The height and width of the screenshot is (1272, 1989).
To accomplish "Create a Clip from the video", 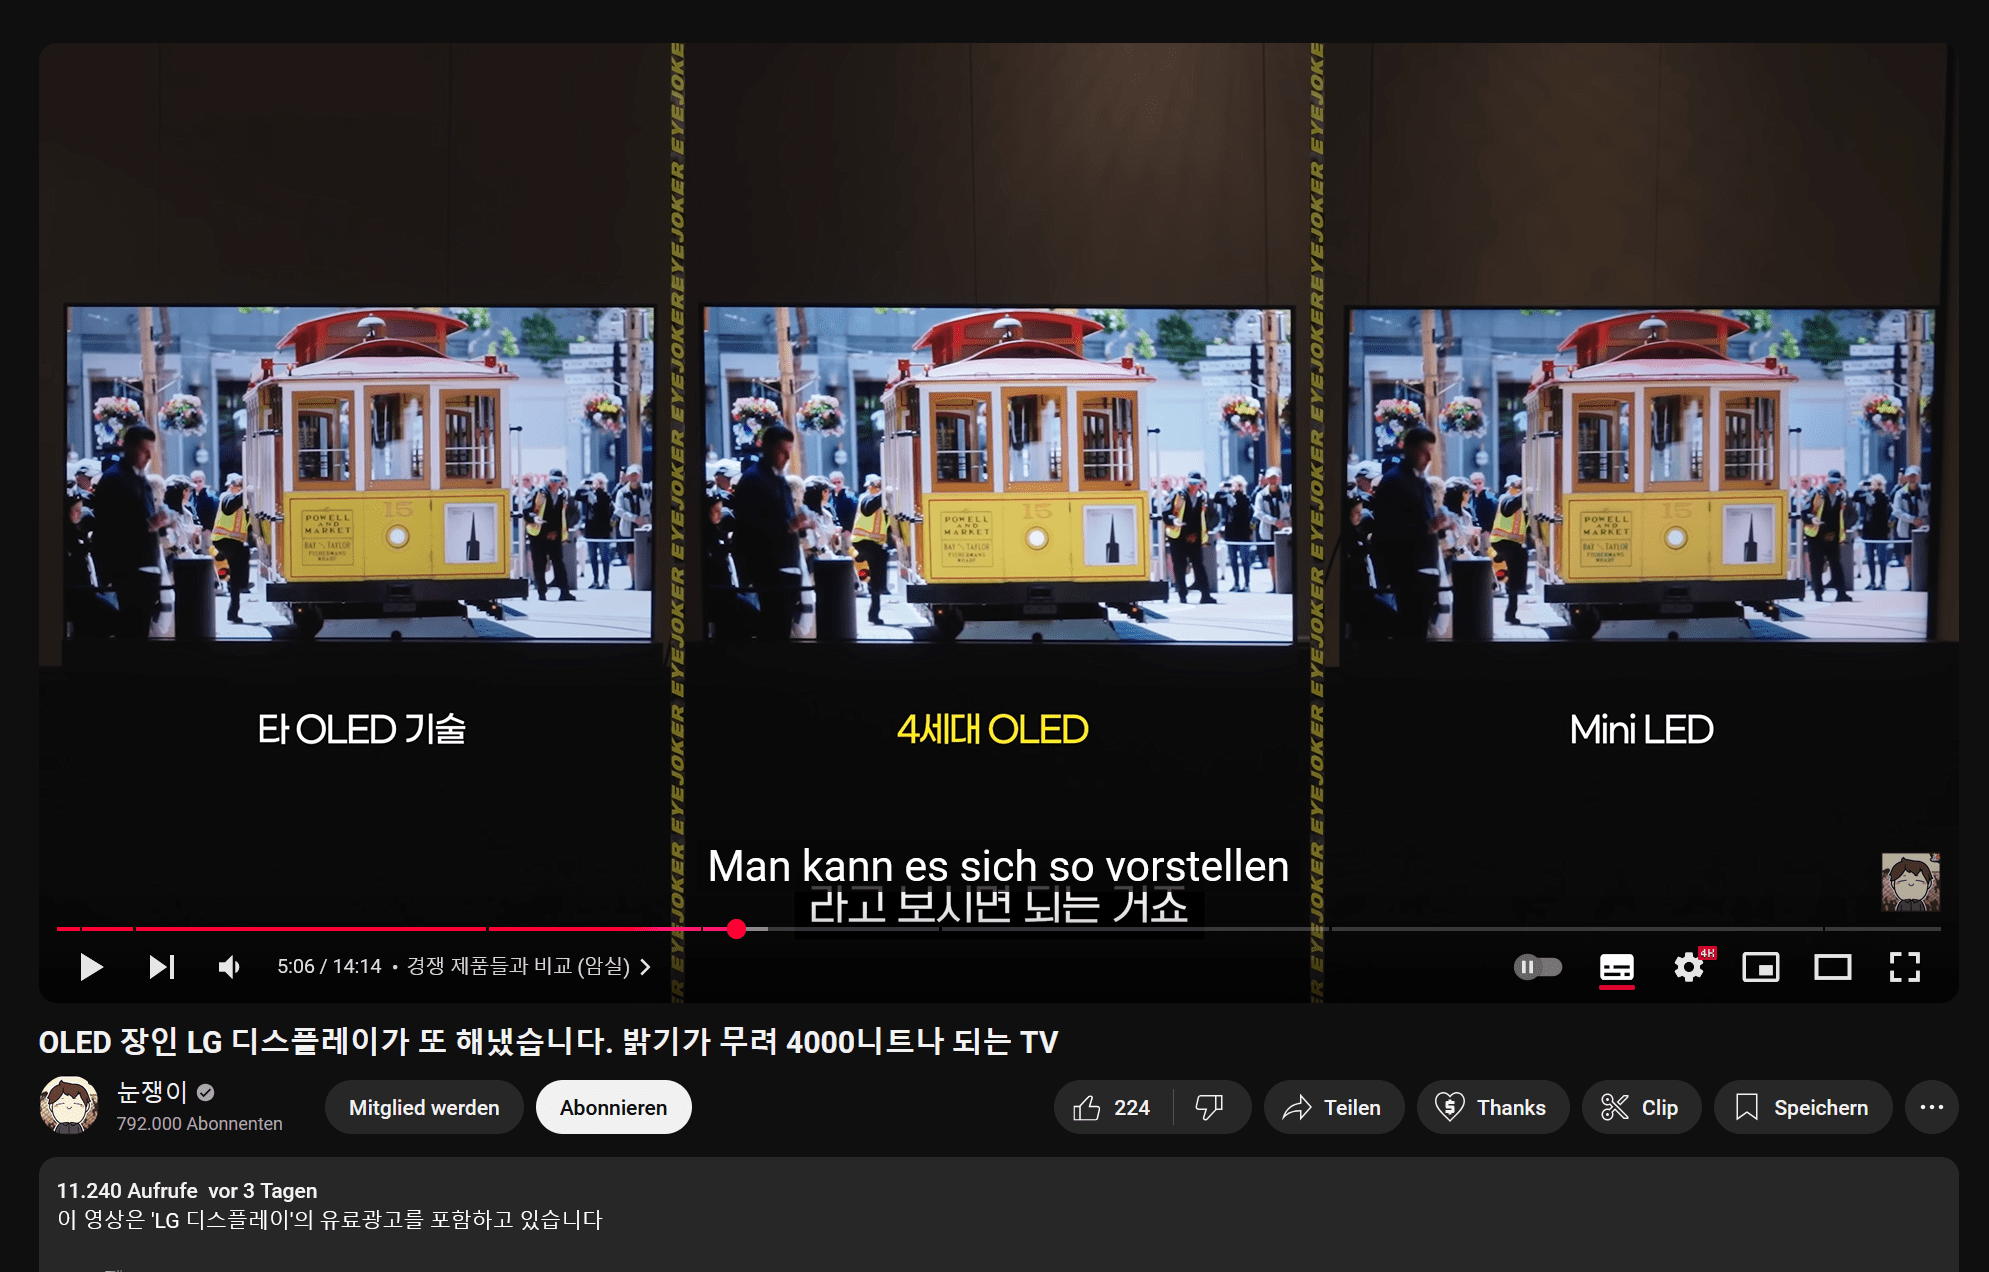I will tap(1641, 1108).
